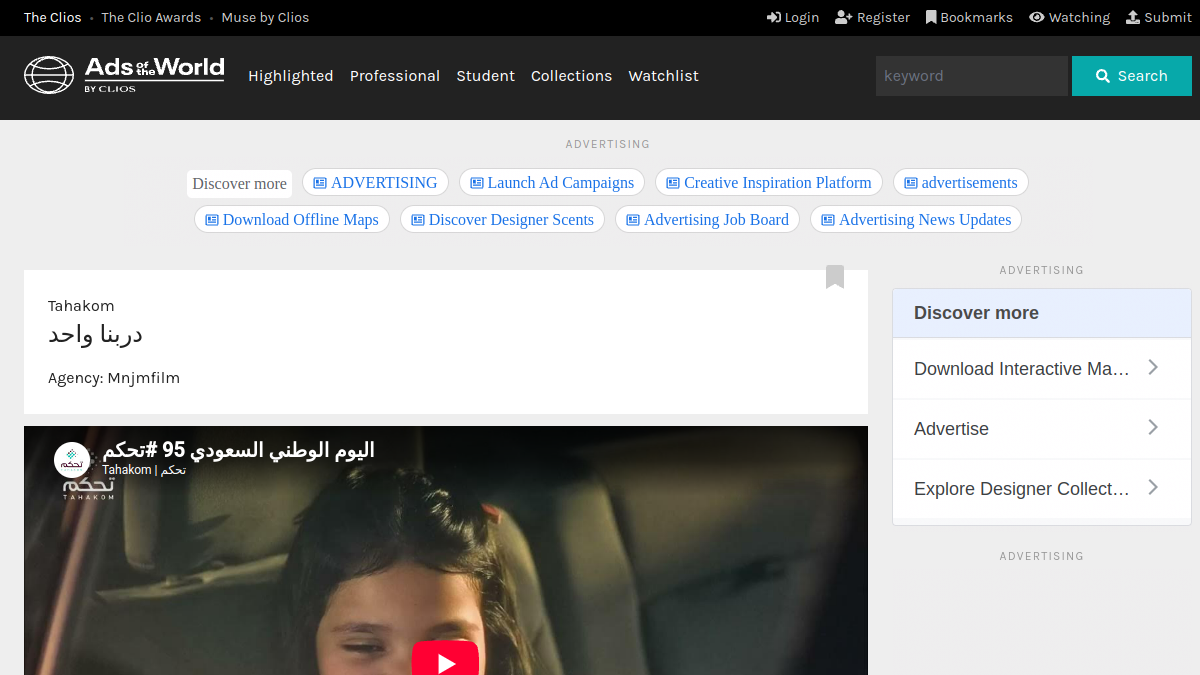Click the Arabic video title in player
This screenshot has height=675, width=1200.
pyautogui.click(x=238, y=450)
